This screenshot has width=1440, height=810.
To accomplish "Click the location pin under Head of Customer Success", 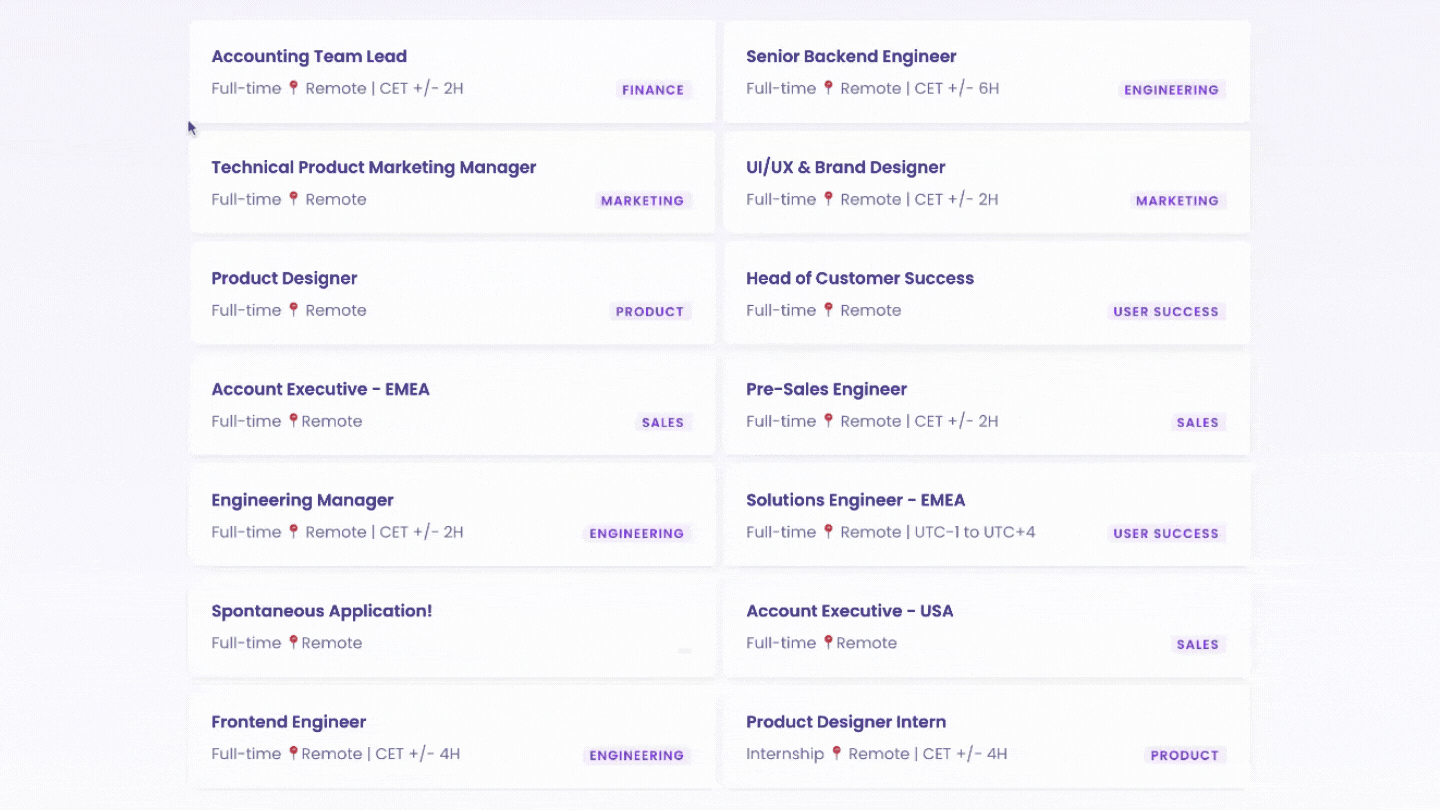I will point(828,310).
